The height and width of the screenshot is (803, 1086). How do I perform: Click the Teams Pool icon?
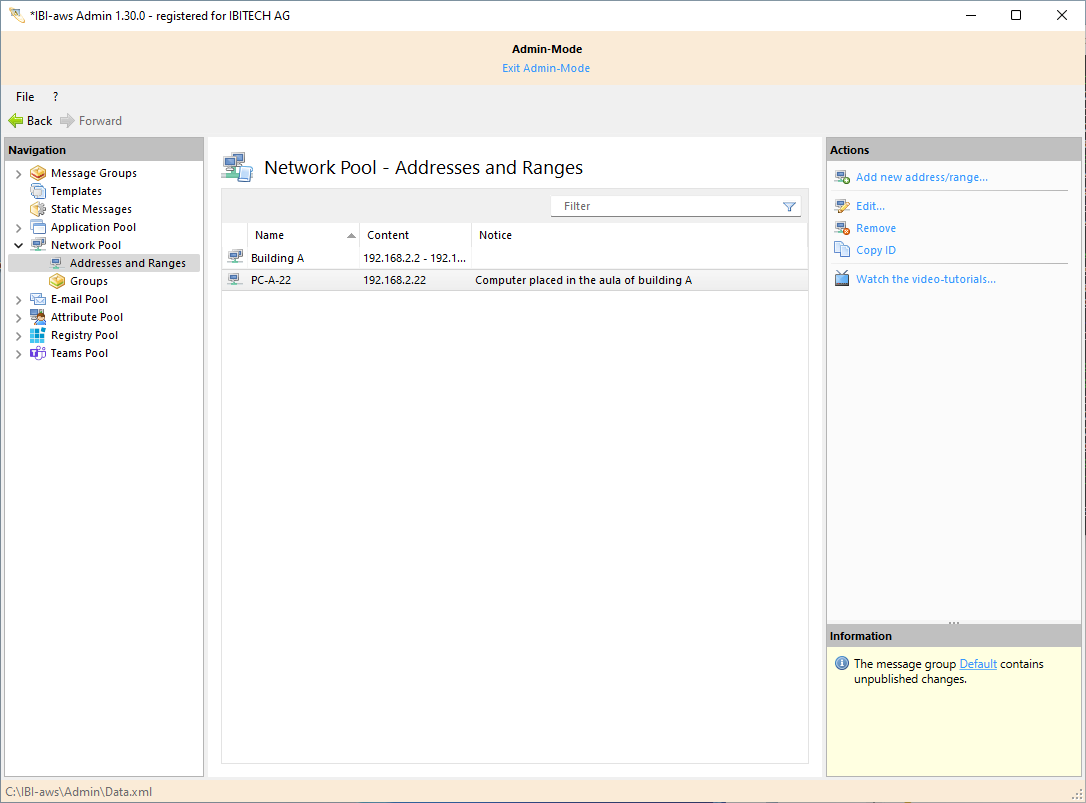pyautogui.click(x=38, y=353)
